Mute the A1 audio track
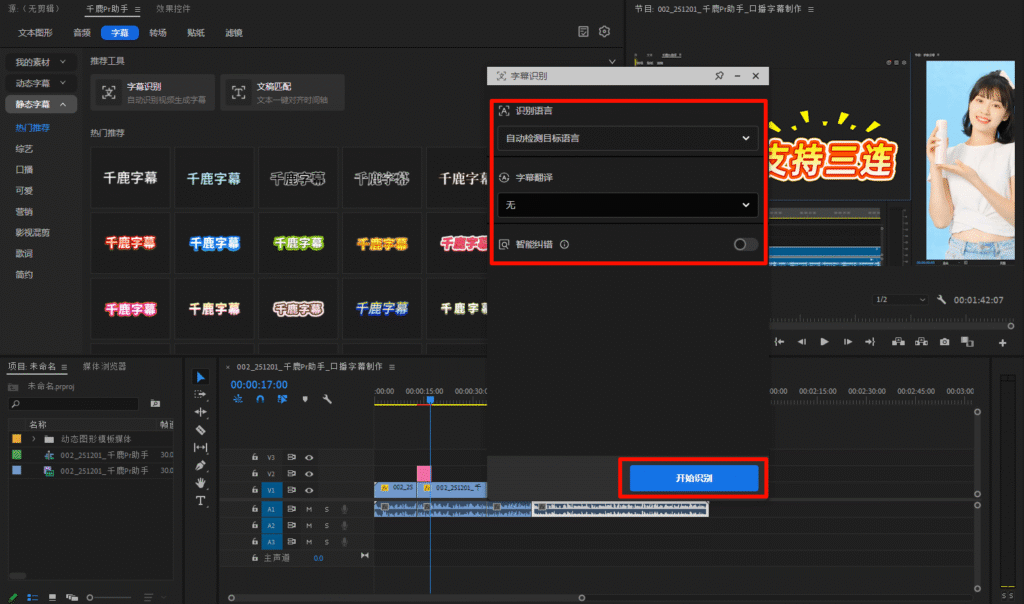The image size is (1024, 604). tap(309, 508)
